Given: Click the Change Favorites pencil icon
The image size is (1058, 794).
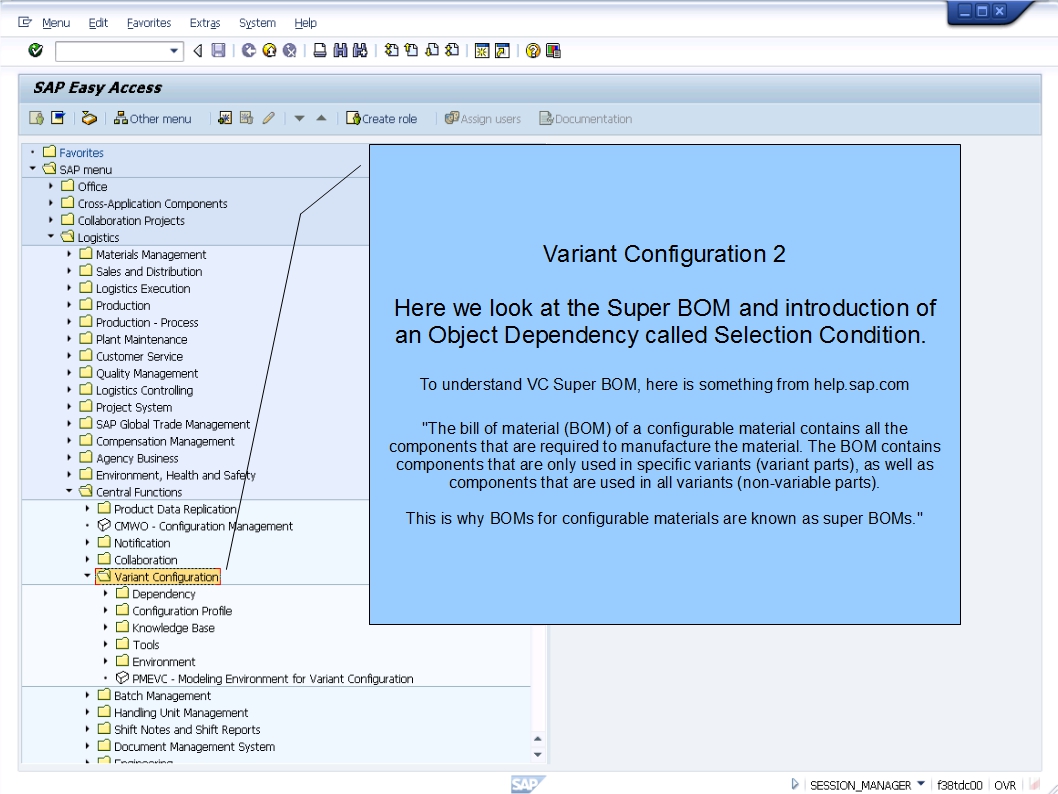Looking at the screenshot, I should (x=268, y=119).
